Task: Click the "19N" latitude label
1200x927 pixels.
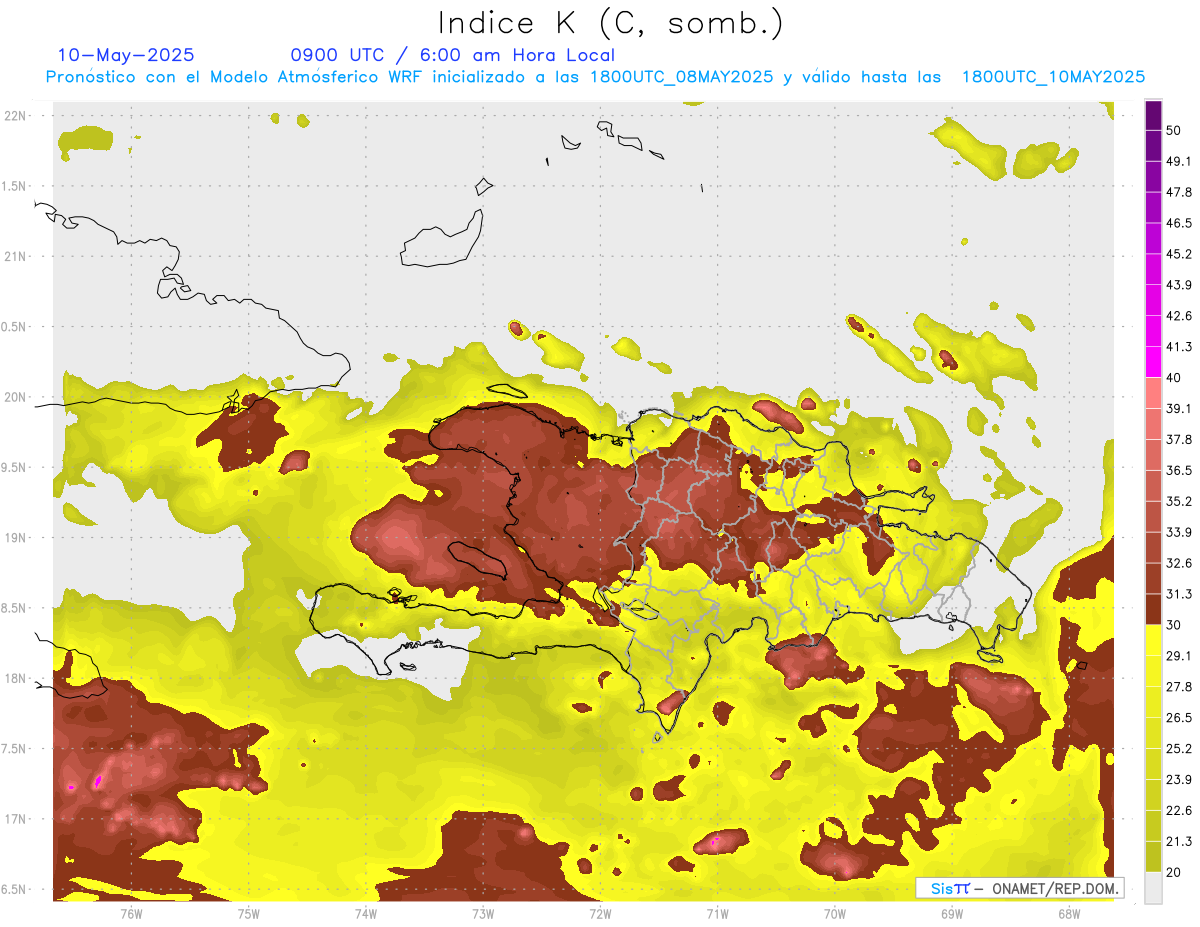Action: click(15, 538)
